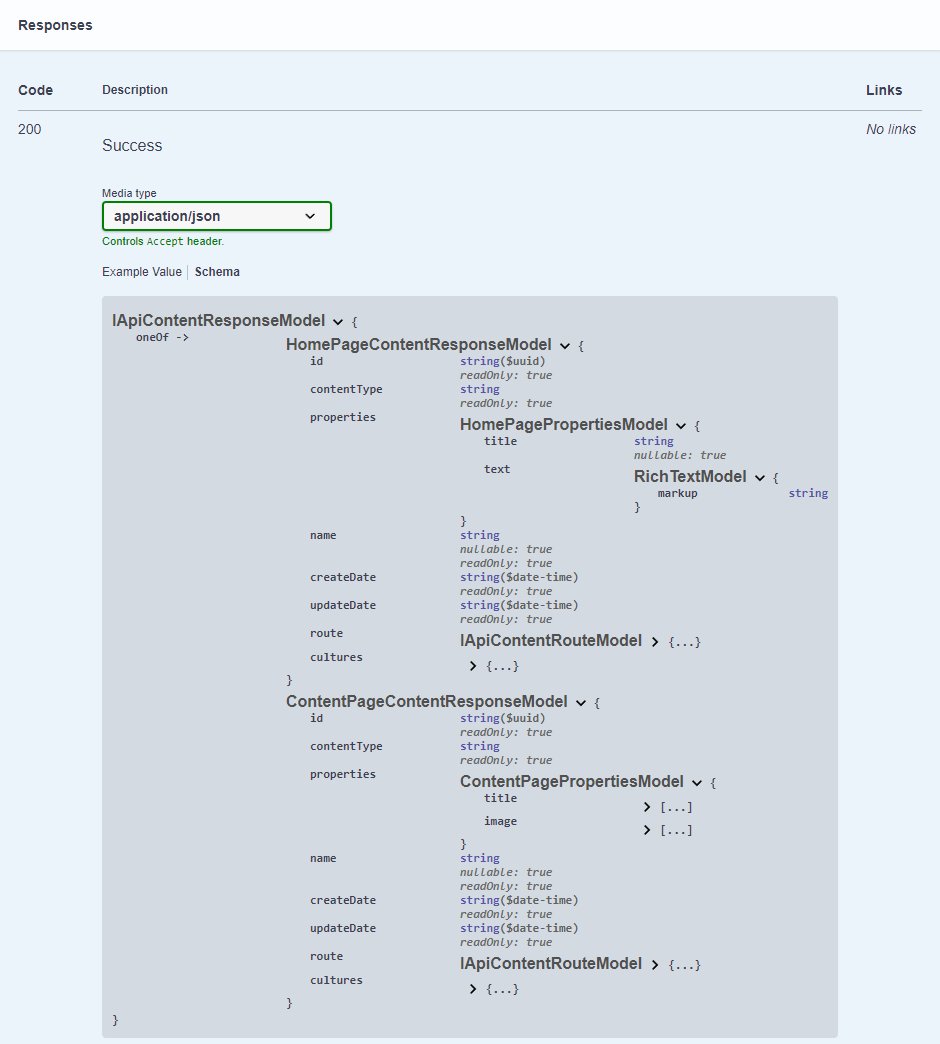Click the ContentPagePropertiesModel title
Image resolution: width=940 pixels, height=1044 pixels.
click(572, 782)
